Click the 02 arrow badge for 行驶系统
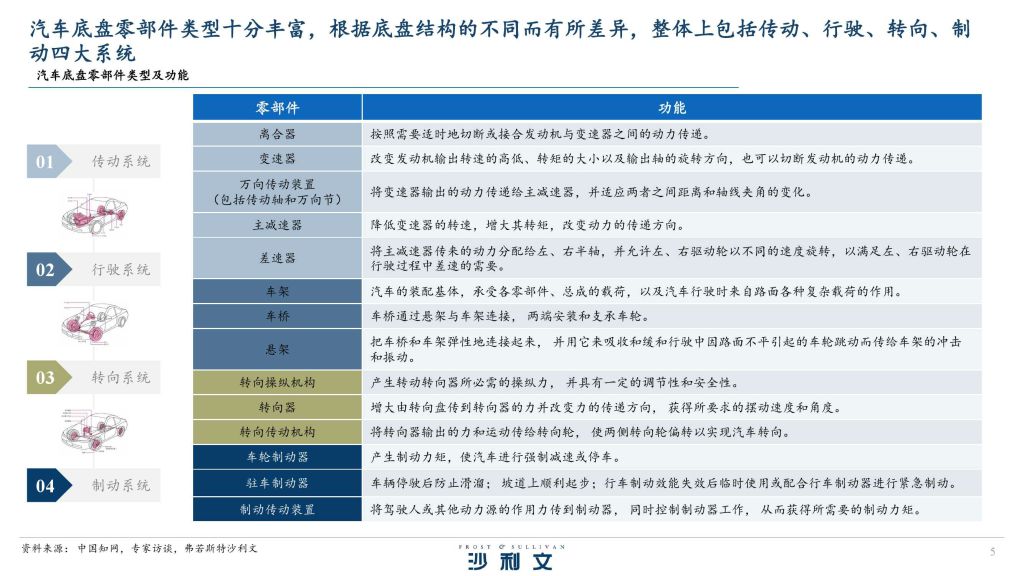 click(x=48, y=270)
